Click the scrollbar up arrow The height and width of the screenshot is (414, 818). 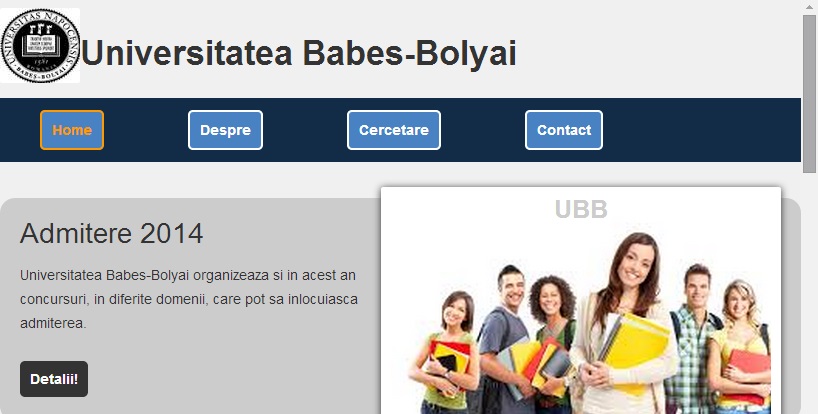809,6
